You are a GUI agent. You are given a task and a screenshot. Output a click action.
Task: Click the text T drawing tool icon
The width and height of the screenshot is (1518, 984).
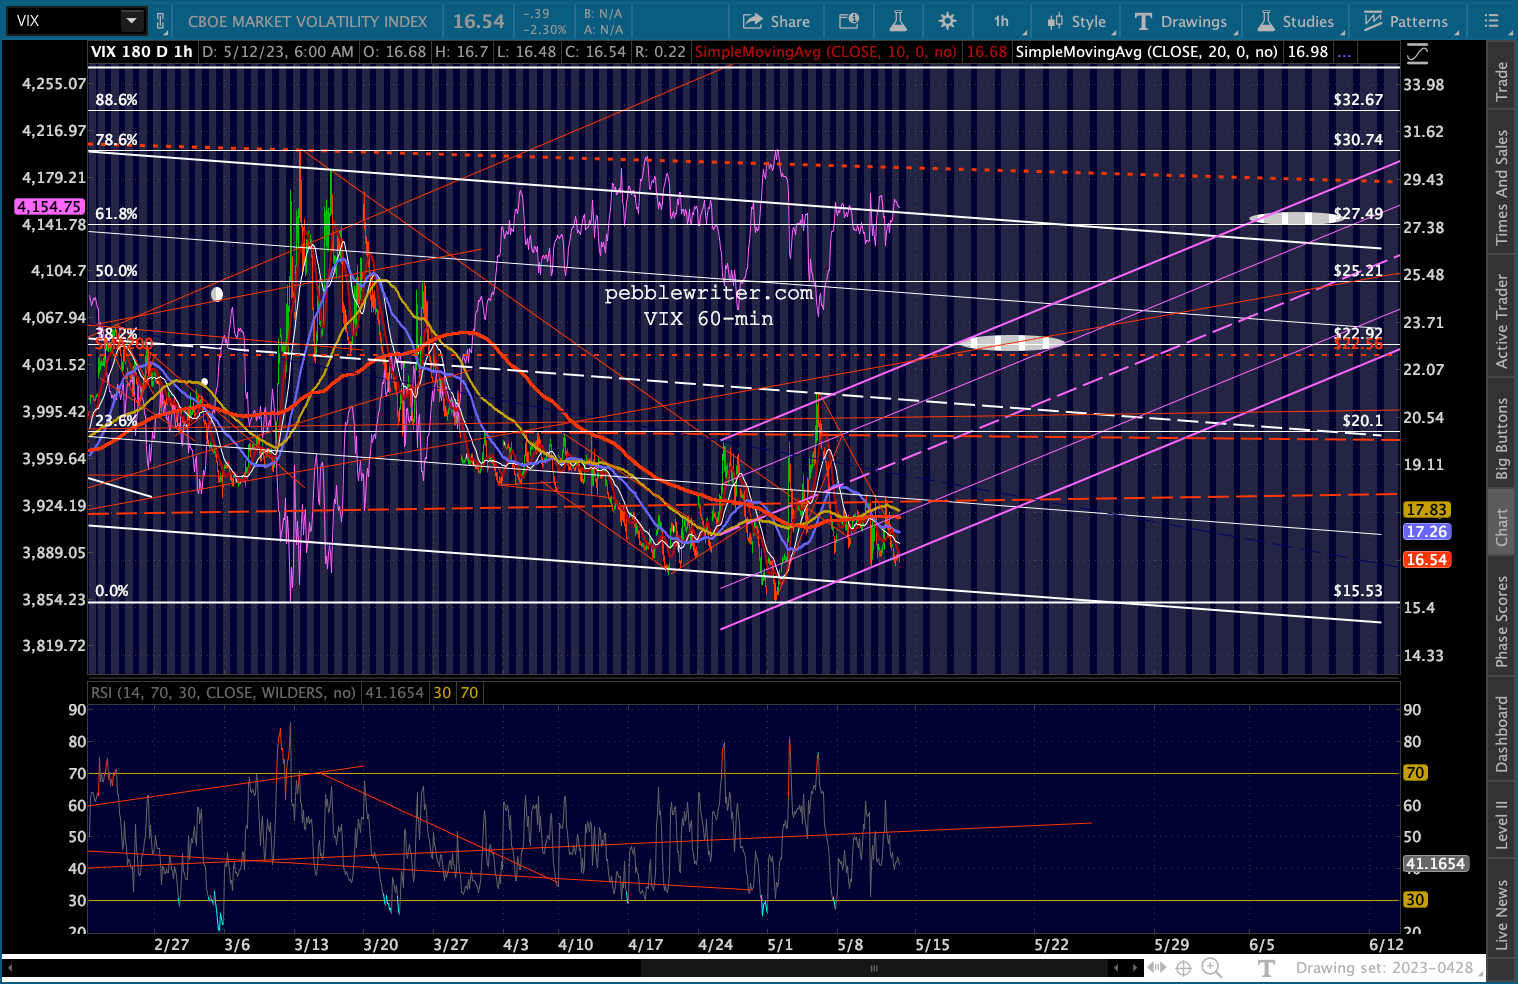pyautogui.click(x=1266, y=968)
